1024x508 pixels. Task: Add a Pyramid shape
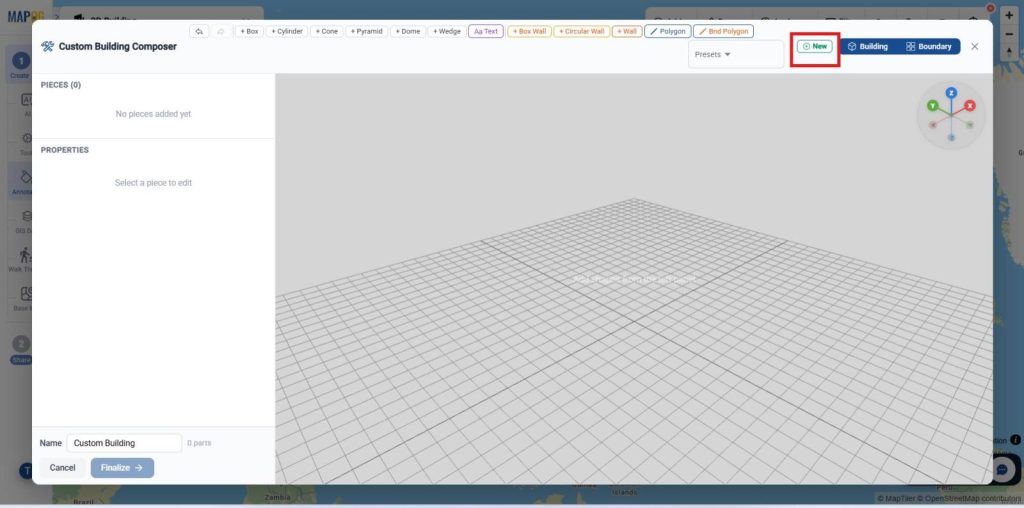coord(366,31)
